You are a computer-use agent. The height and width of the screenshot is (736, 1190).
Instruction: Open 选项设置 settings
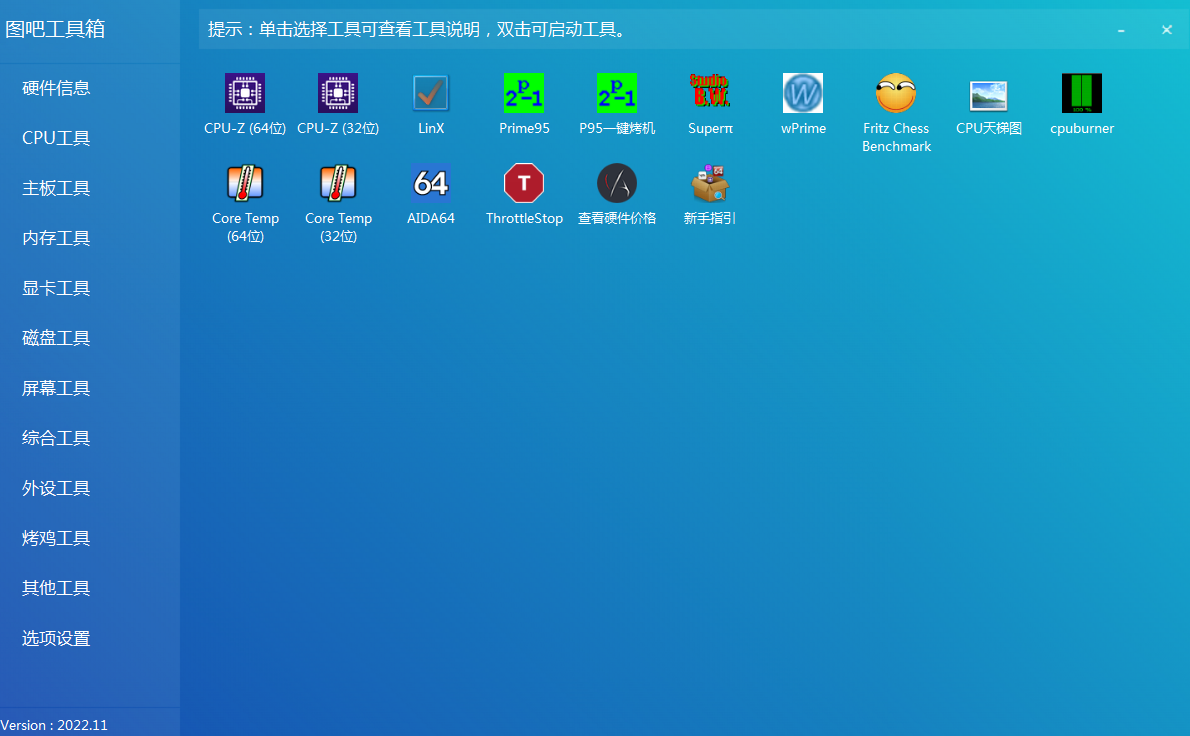click(56, 638)
